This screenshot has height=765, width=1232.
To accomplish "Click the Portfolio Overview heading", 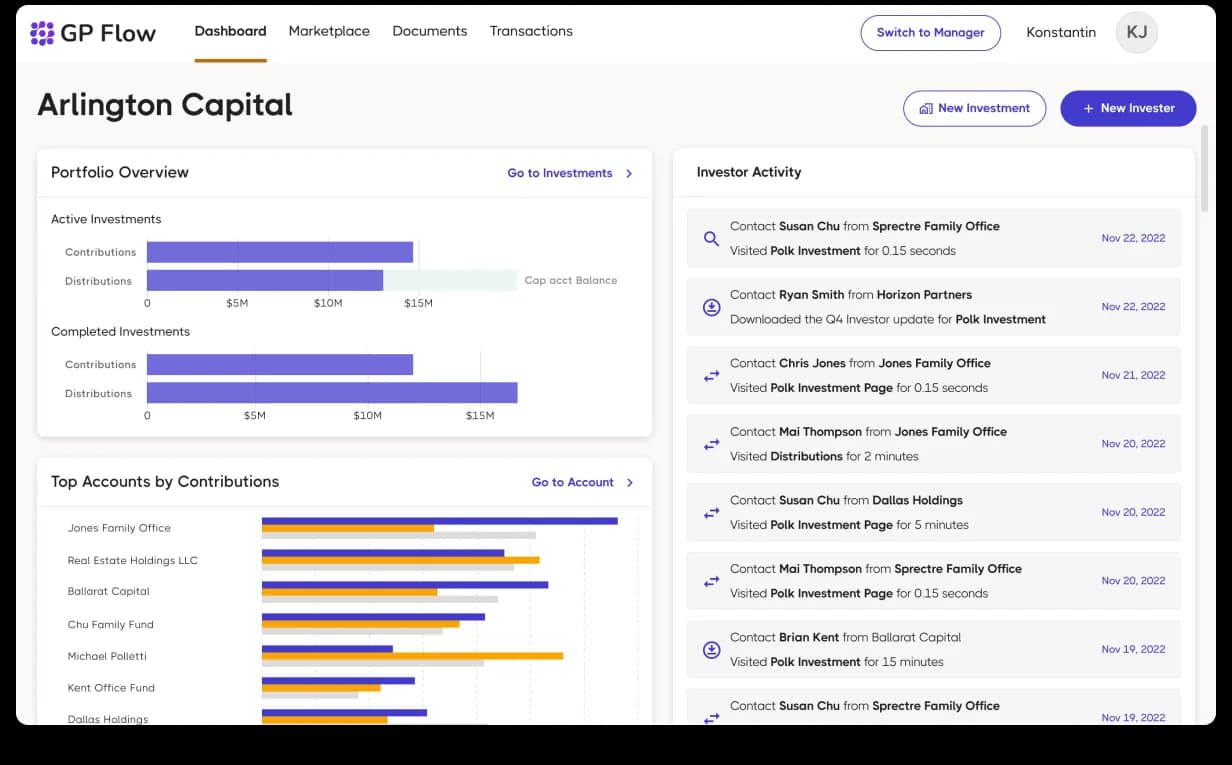I will [120, 172].
